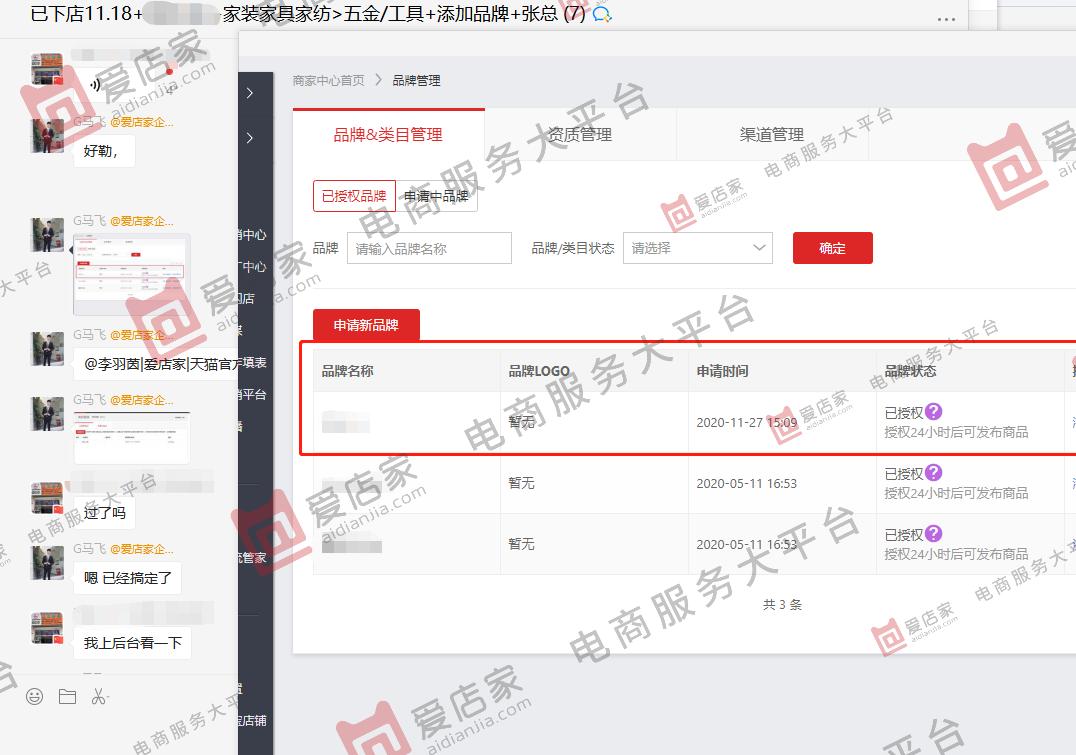Expand the sidebar with the top chevron arrow

pyautogui.click(x=249, y=91)
